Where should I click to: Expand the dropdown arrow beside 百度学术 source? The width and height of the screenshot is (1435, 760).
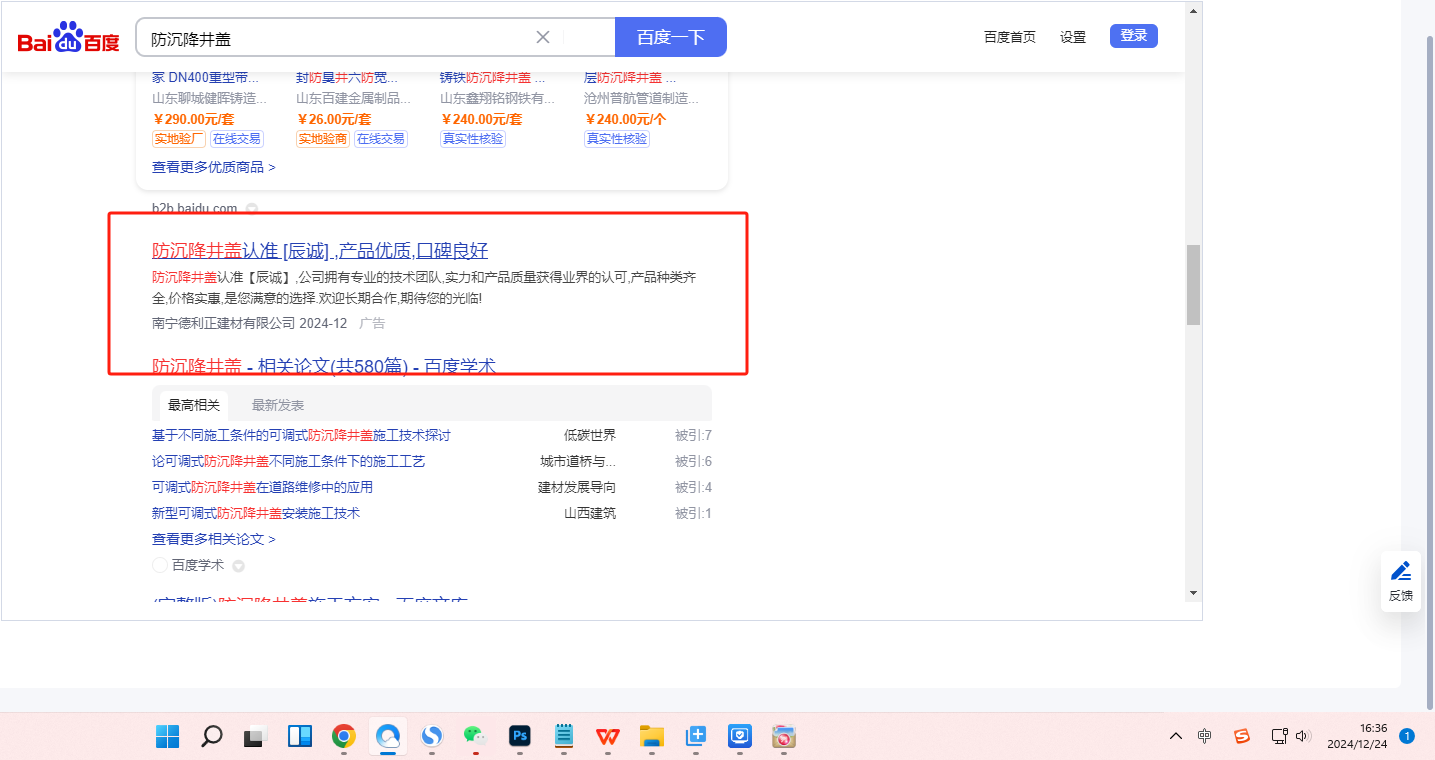238,566
